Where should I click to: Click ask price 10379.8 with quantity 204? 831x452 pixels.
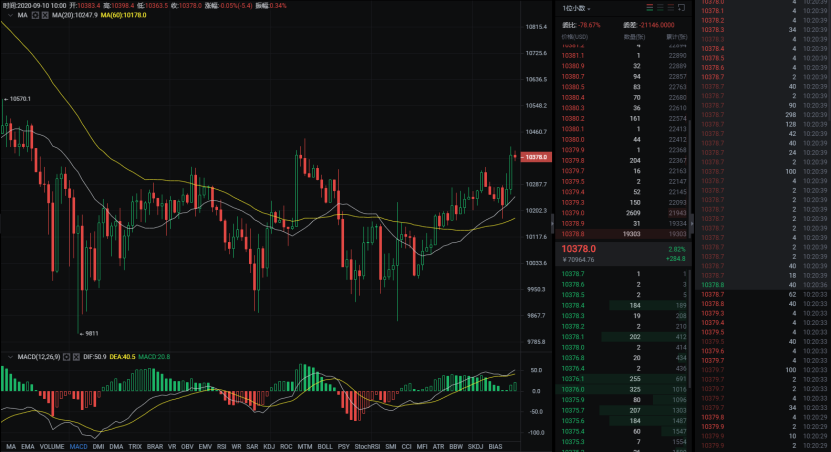pyautogui.click(x=573, y=161)
